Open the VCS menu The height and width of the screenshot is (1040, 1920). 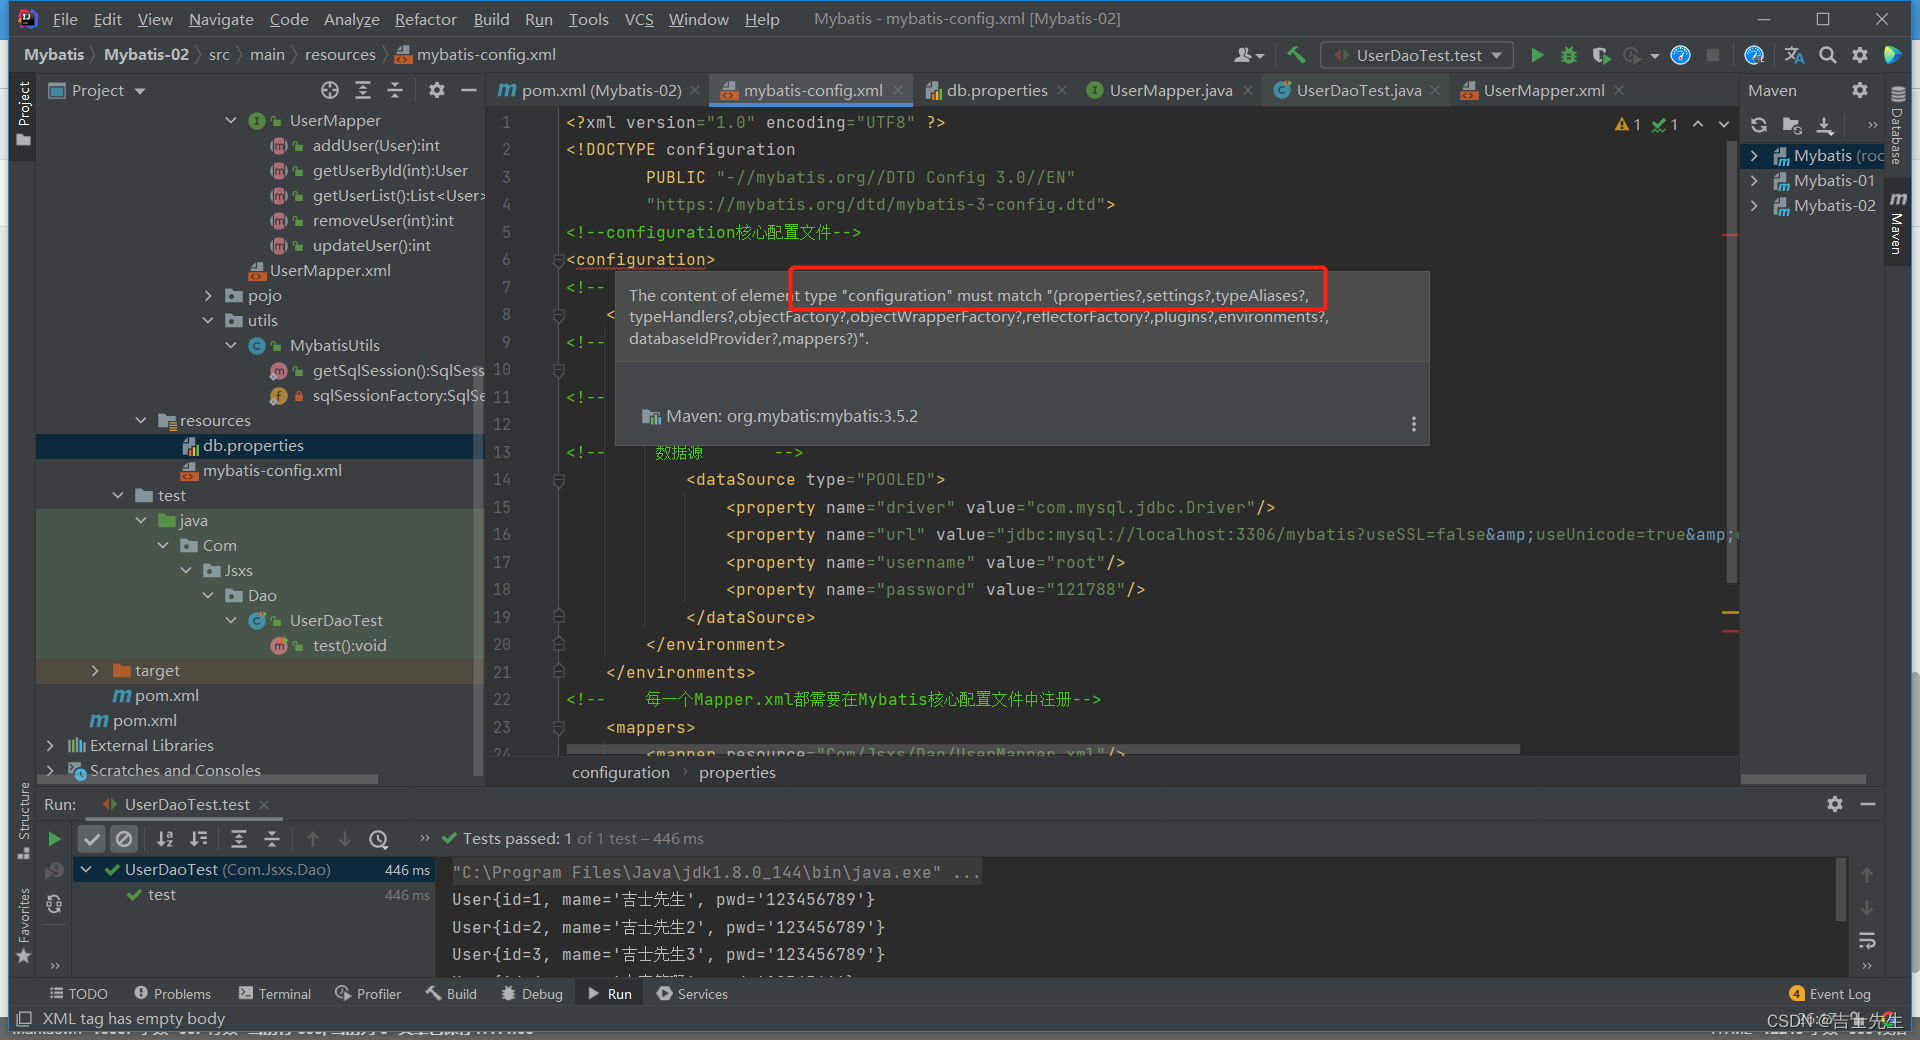pos(639,19)
